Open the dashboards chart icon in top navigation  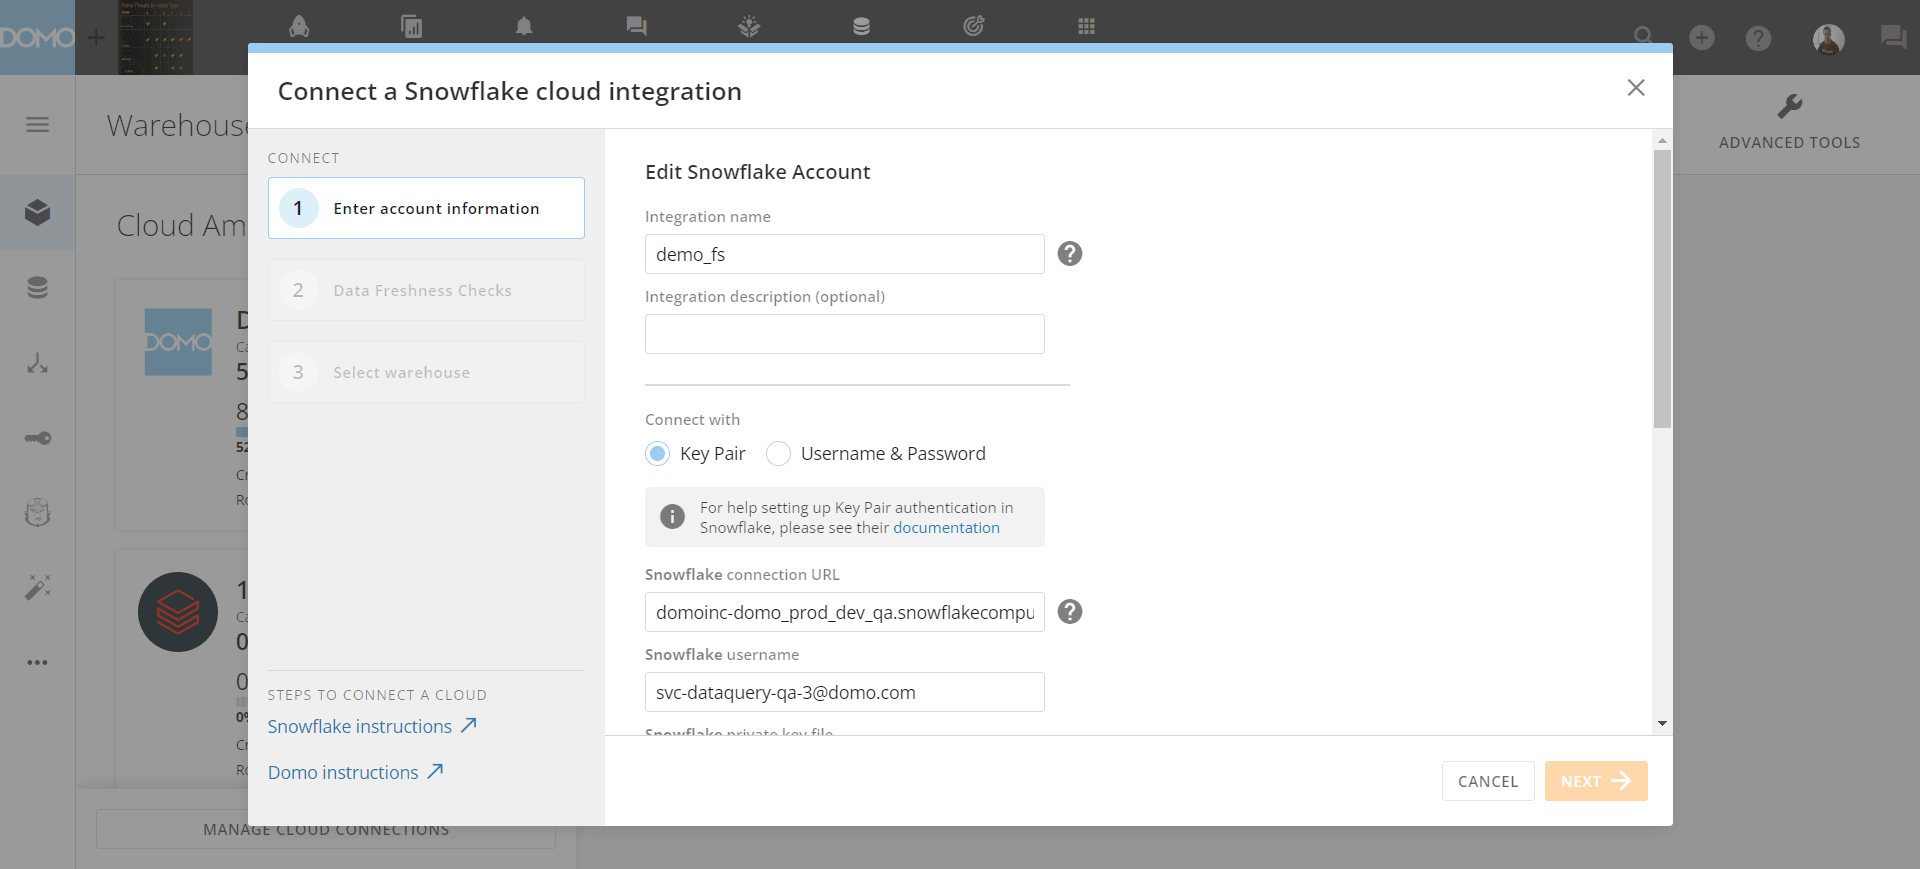411,26
